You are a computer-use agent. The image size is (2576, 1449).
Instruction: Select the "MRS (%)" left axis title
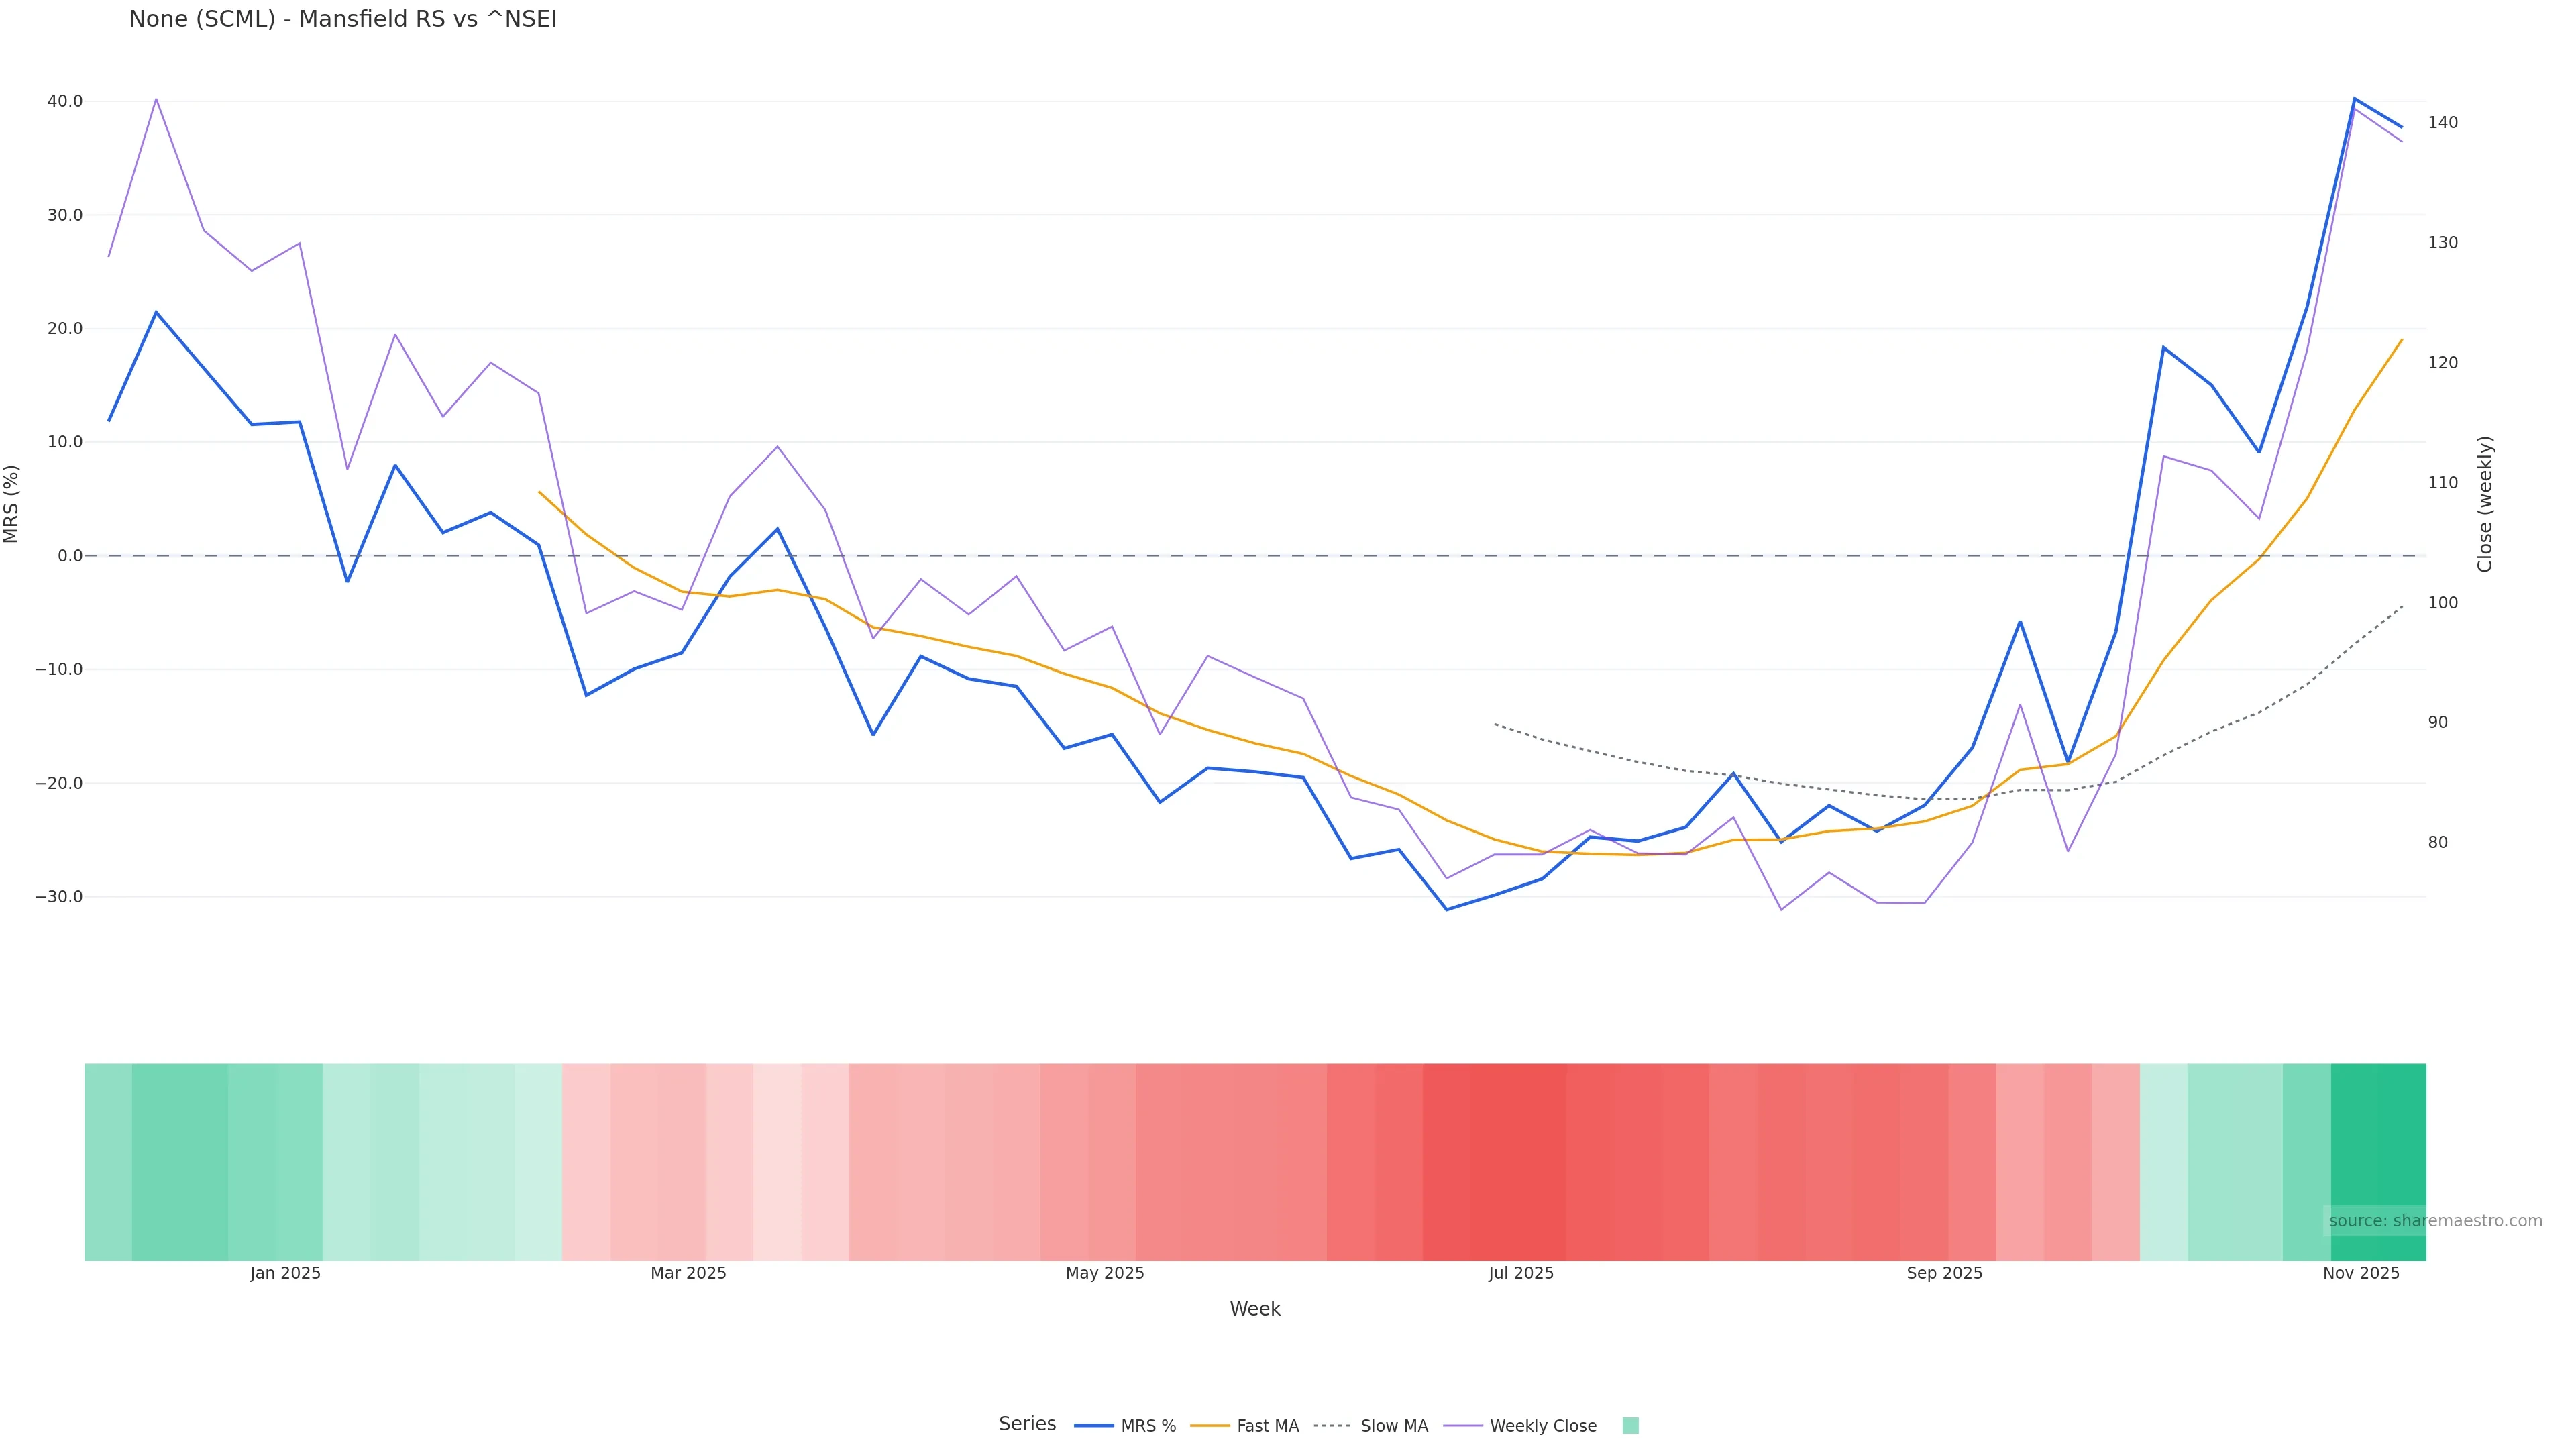tap(12, 504)
